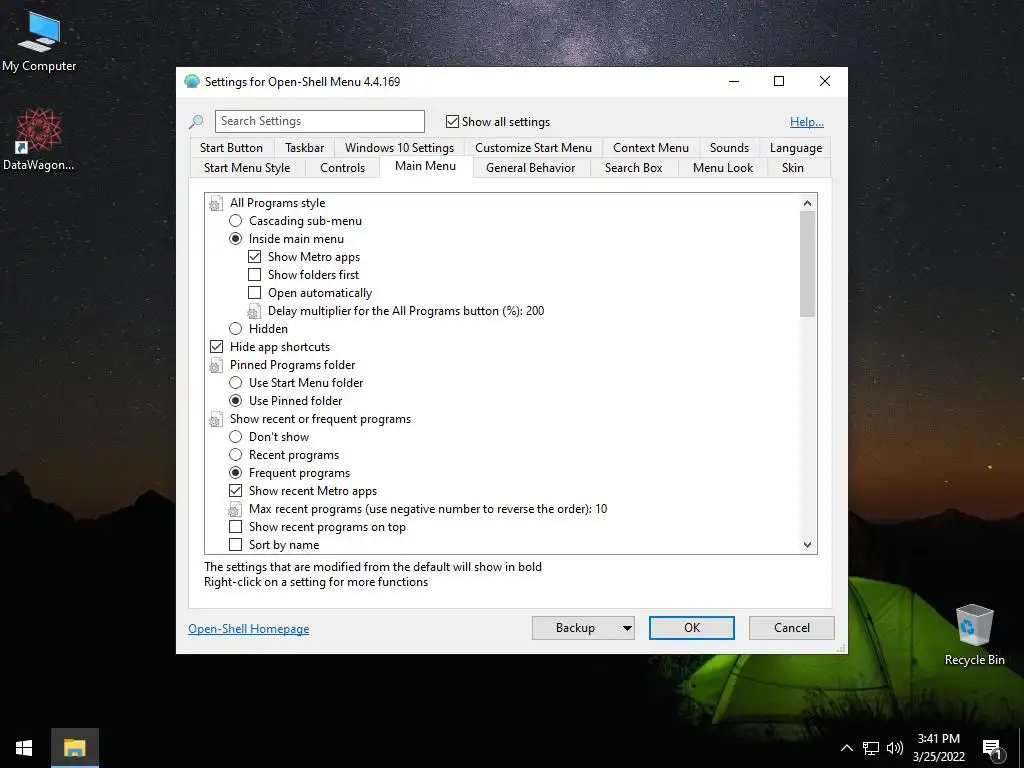
Task: Show hidden system tray icons
Action: click(846, 748)
